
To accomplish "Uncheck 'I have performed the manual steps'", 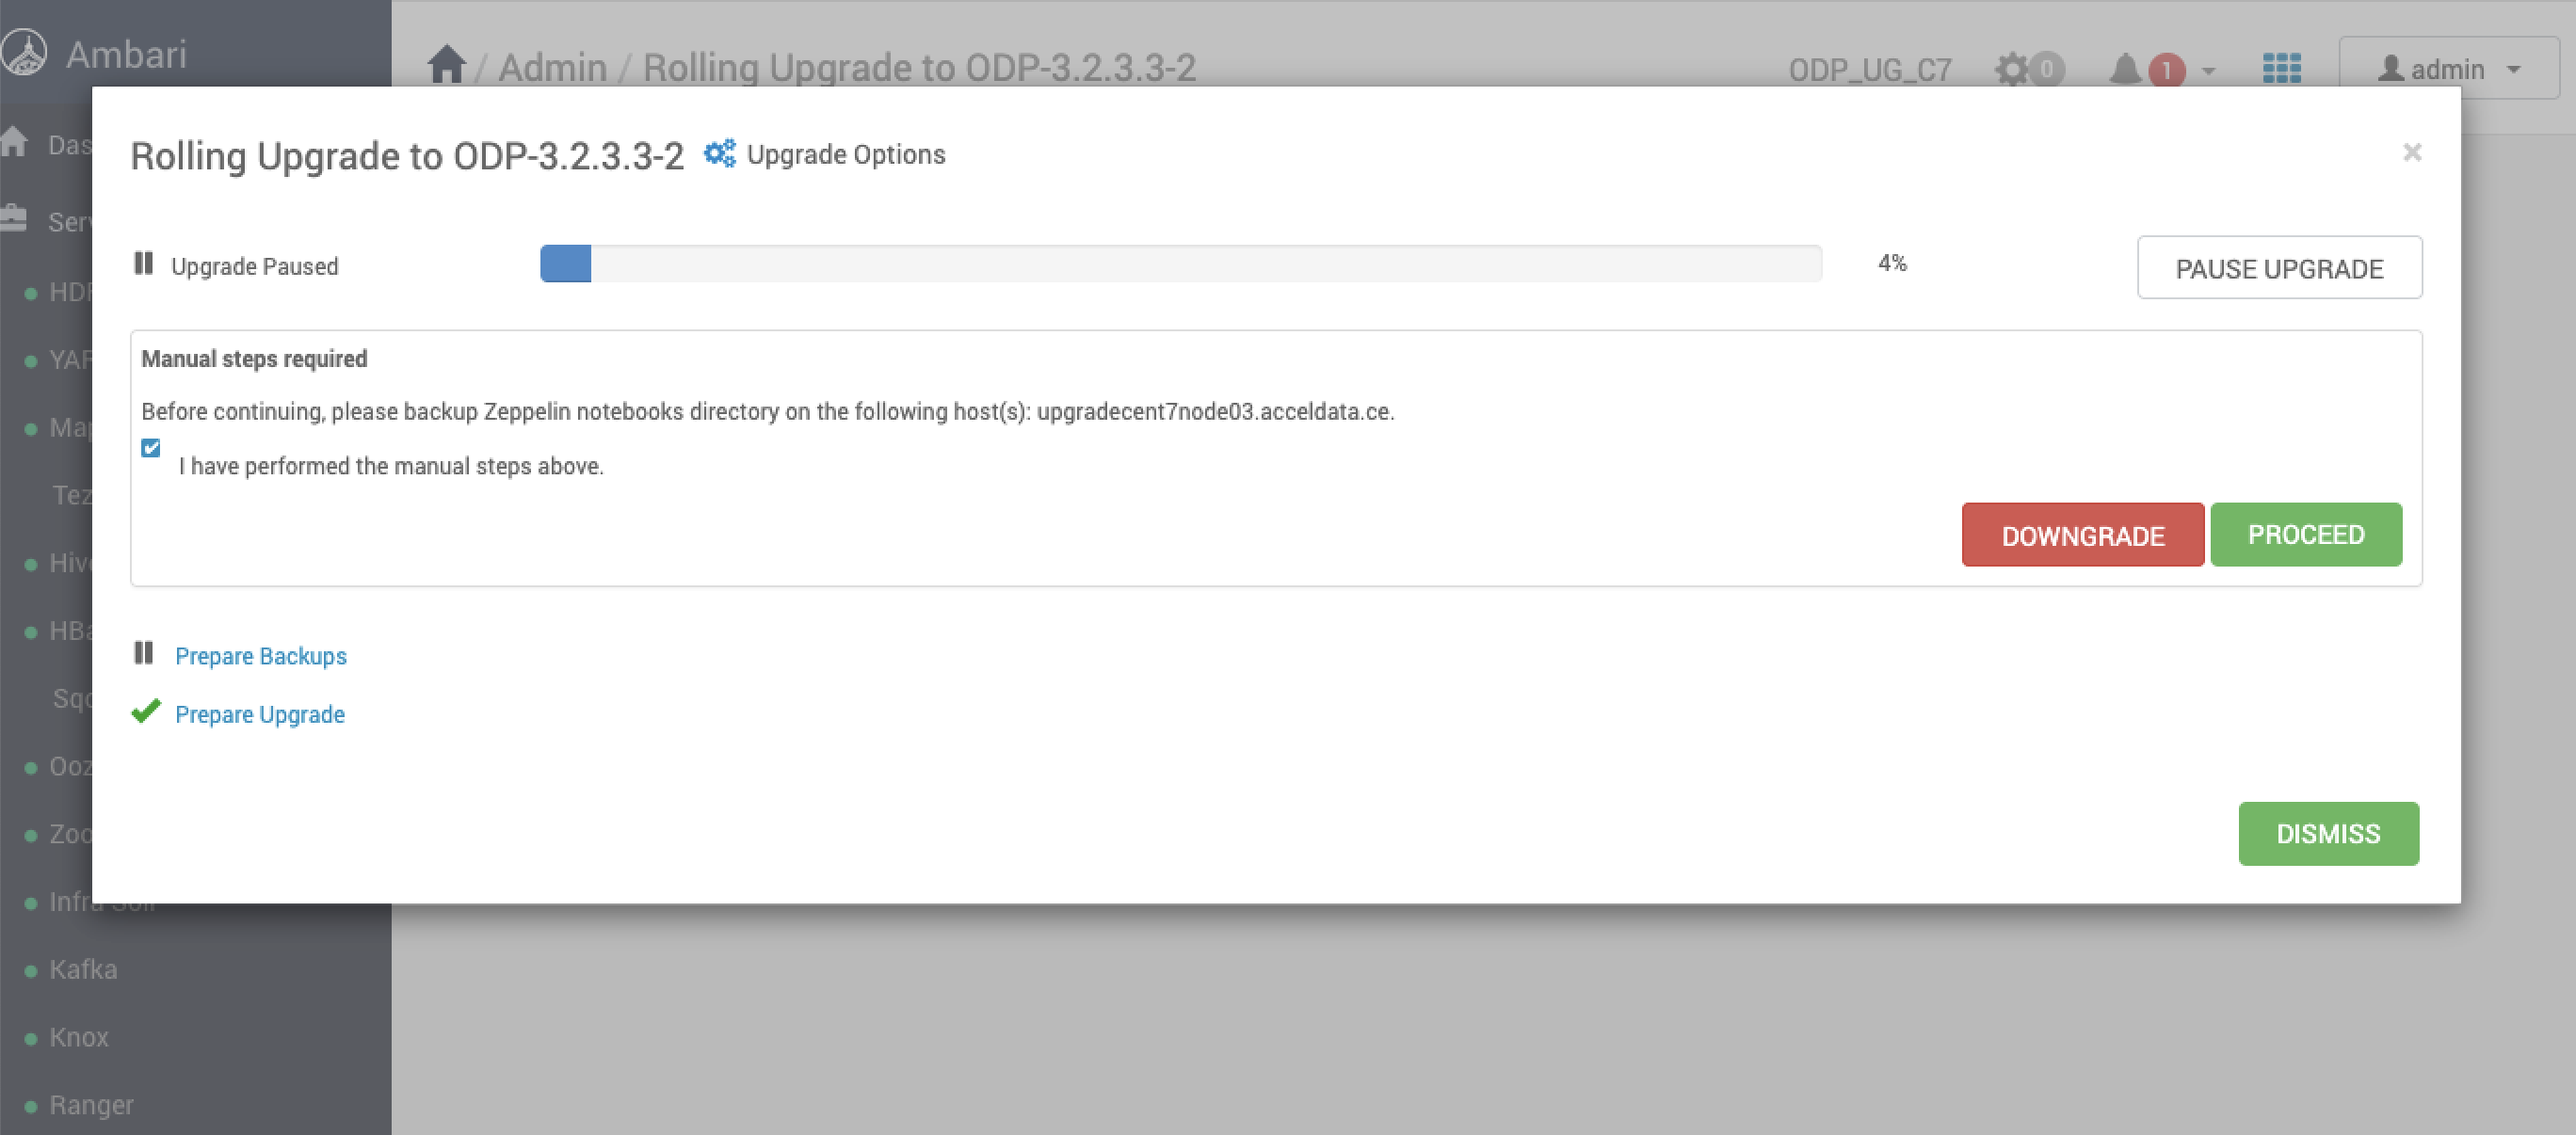I will (151, 448).
